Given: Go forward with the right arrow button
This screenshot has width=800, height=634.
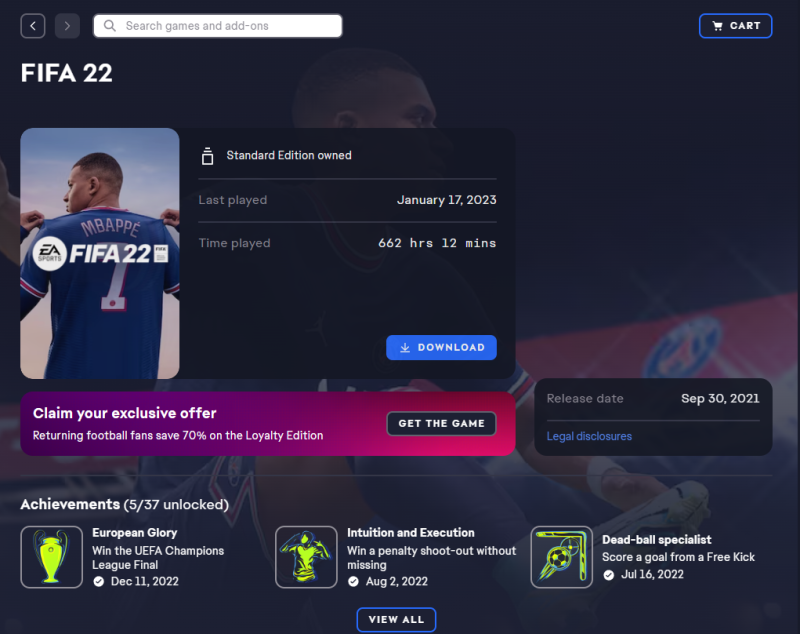Looking at the screenshot, I should pyautogui.click(x=67, y=26).
